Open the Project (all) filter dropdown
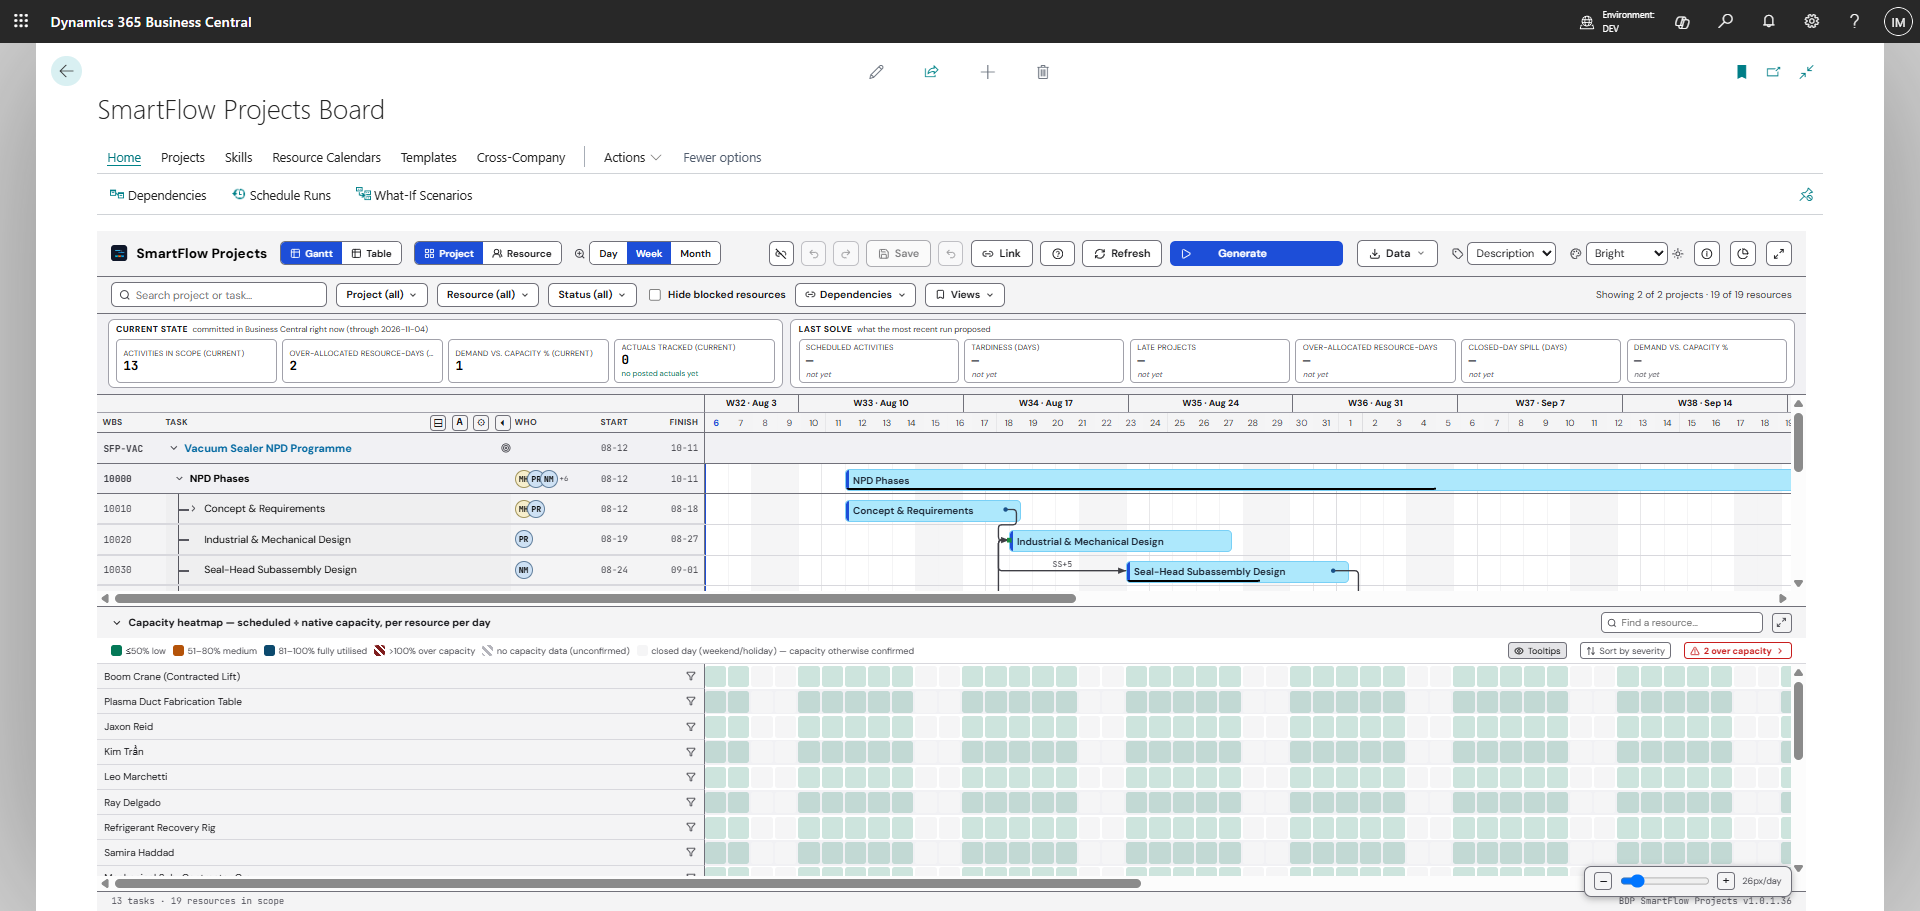The height and width of the screenshot is (911, 1920). [382, 295]
